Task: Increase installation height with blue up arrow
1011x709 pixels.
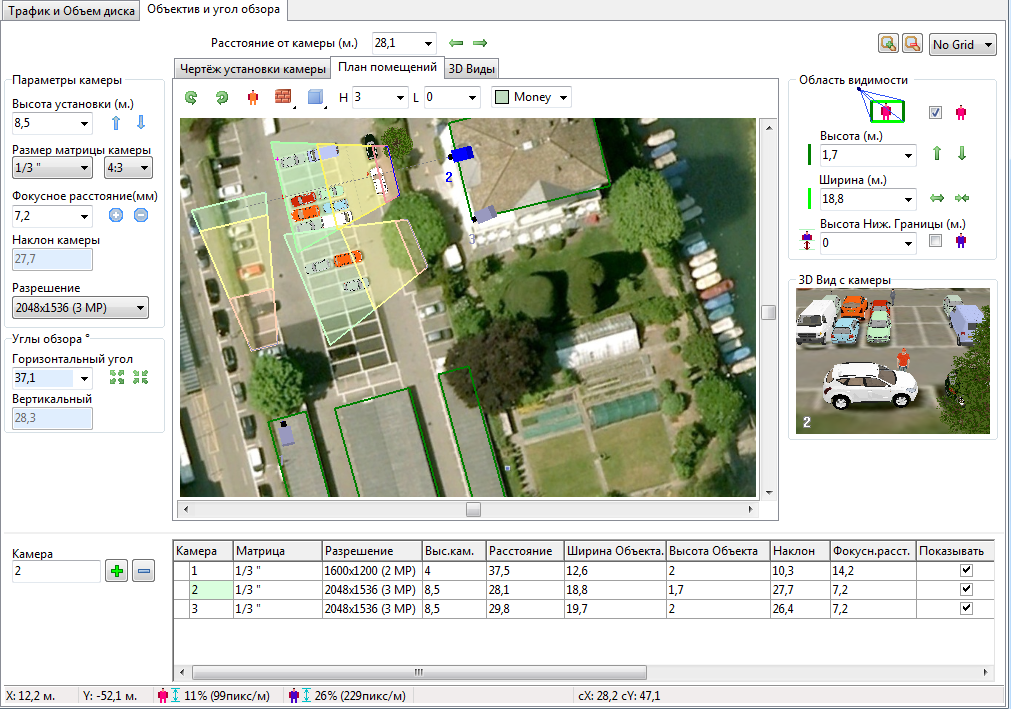Action: (116, 123)
